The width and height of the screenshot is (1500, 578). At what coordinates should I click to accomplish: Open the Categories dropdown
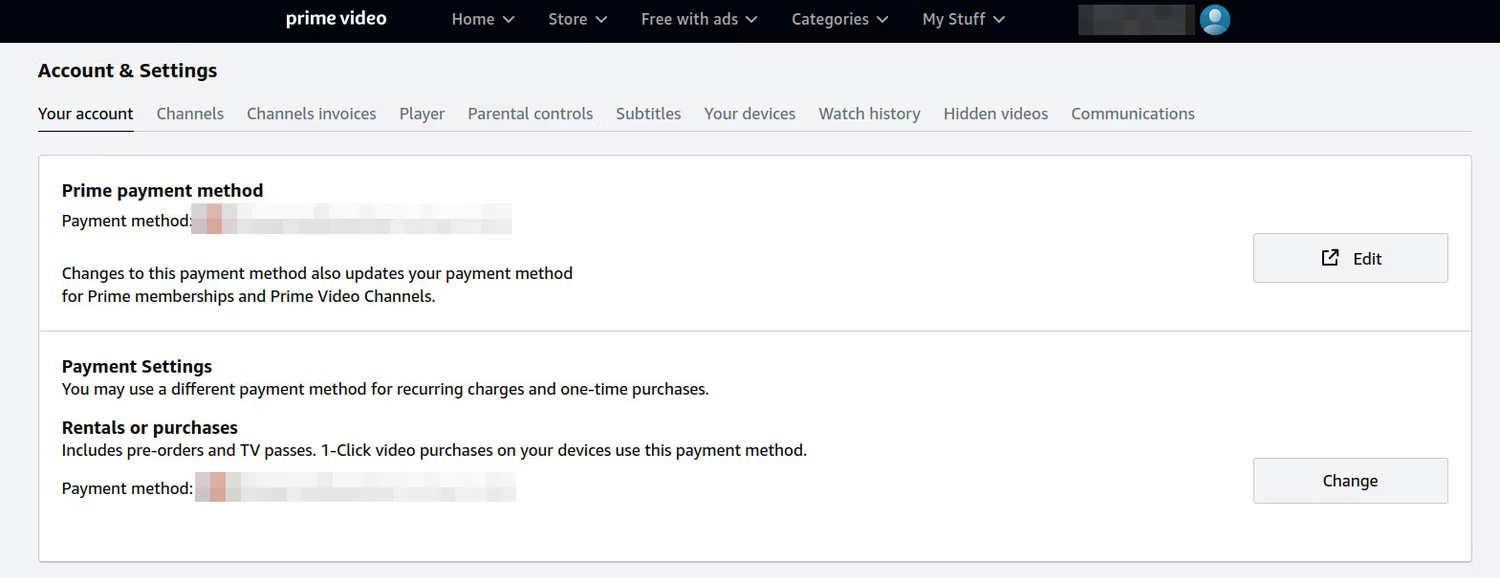pyautogui.click(x=840, y=19)
